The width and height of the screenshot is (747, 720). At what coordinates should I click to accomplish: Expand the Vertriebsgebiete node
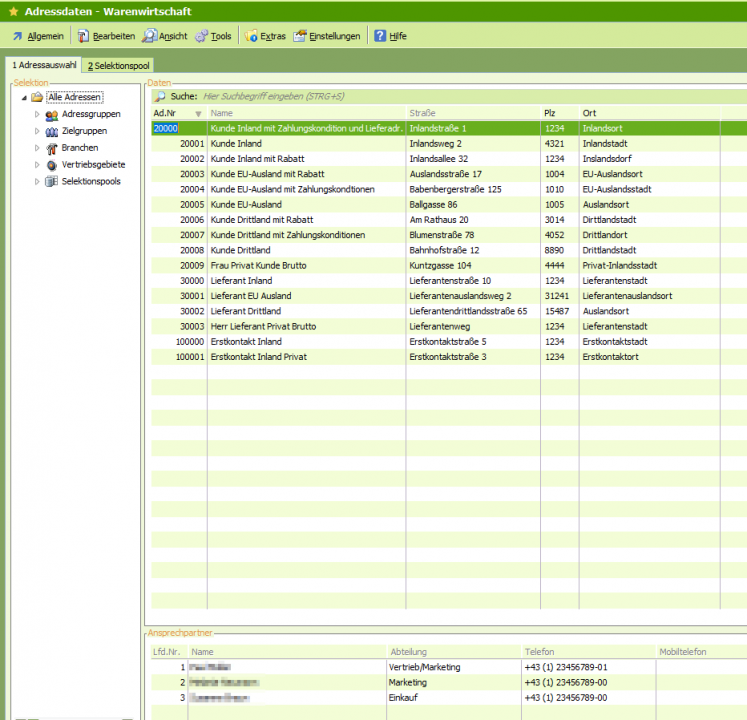37,165
